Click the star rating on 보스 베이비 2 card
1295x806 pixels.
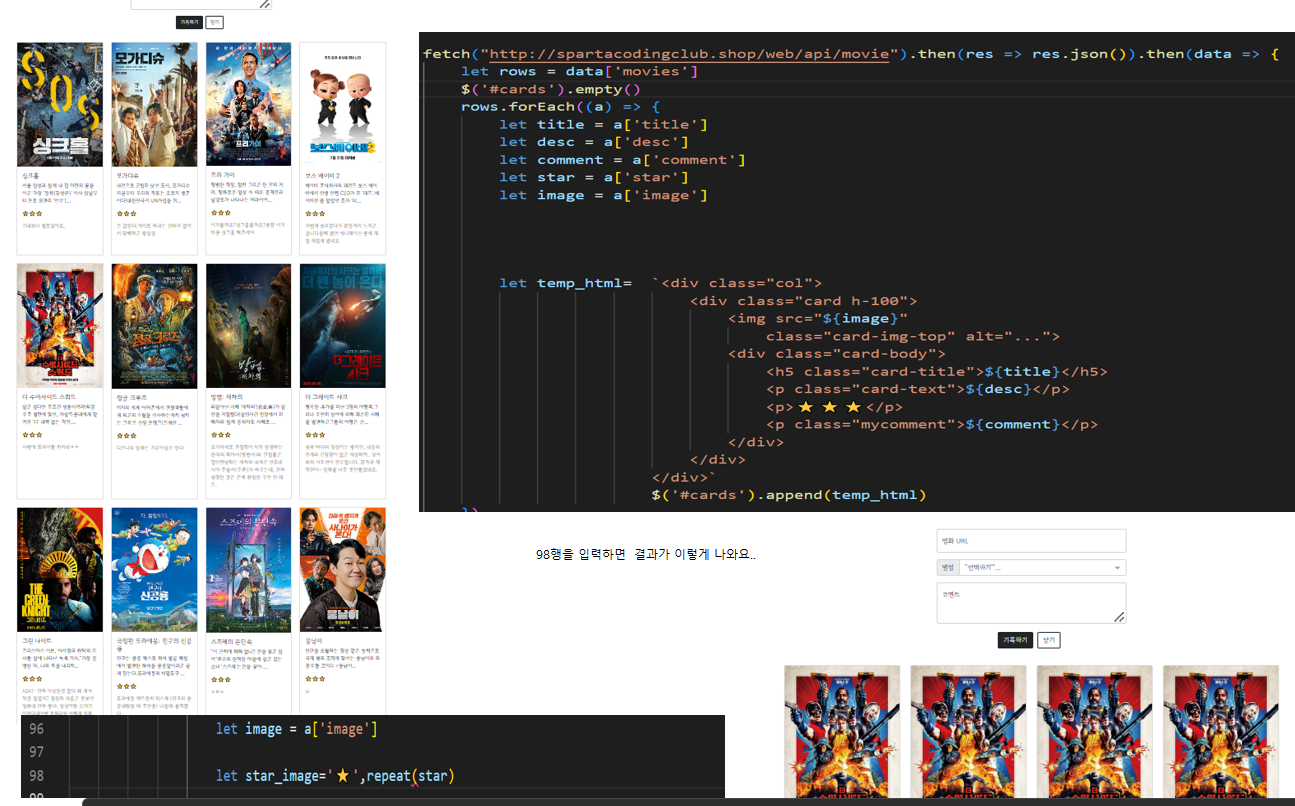click(x=313, y=213)
